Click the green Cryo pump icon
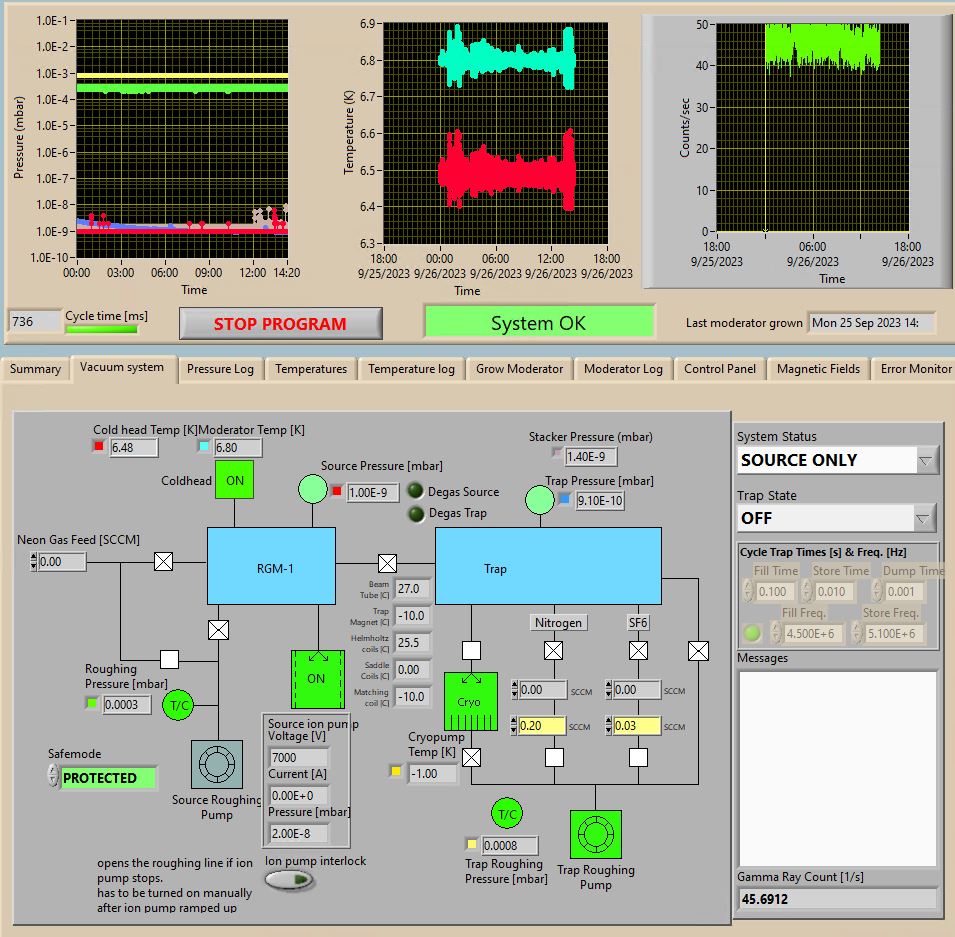Viewport: 955px width, 937px height. pyautogui.click(x=470, y=701)
